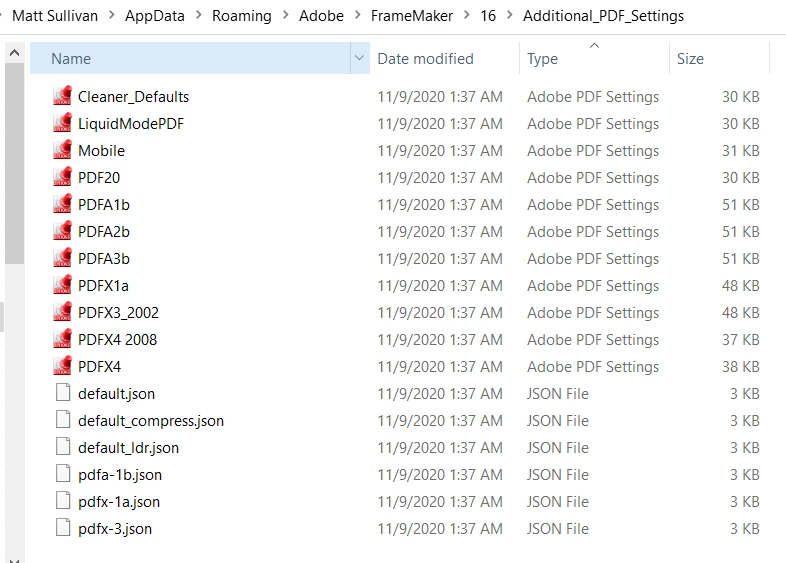
Task: Navigate to AppData folder in breadcrumb
Action: tap(155, 16)
